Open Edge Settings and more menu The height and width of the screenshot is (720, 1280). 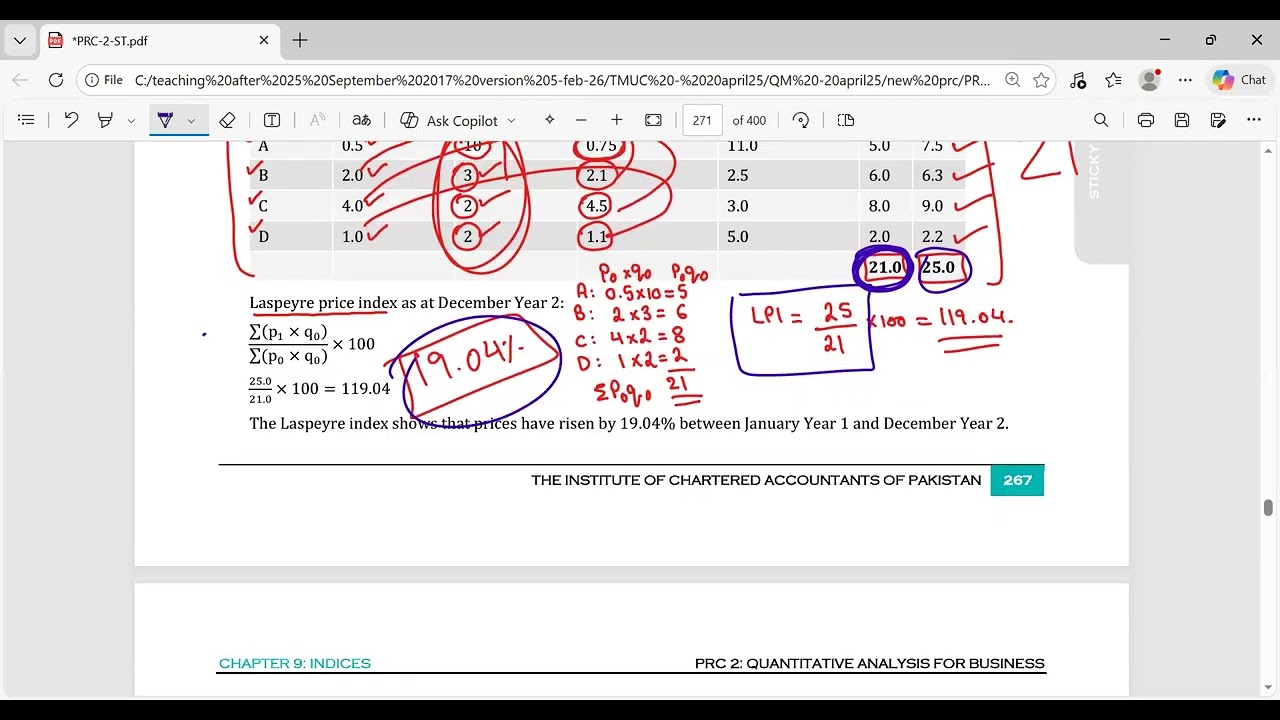(x=1185, y=80)
